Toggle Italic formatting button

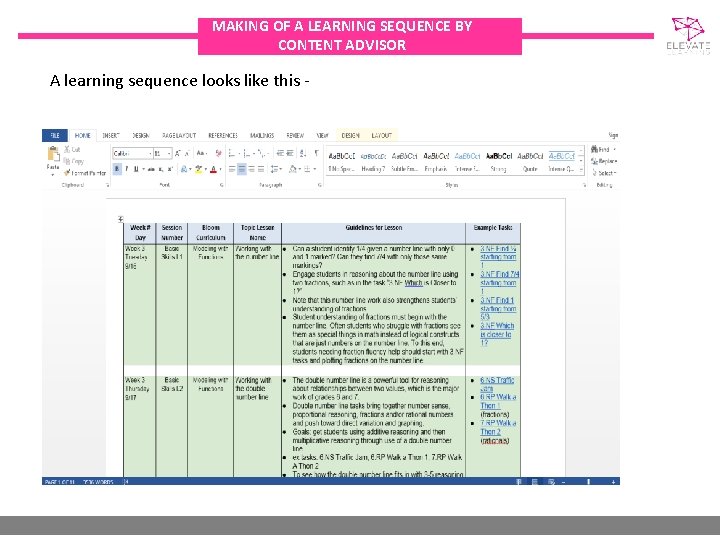127,169
